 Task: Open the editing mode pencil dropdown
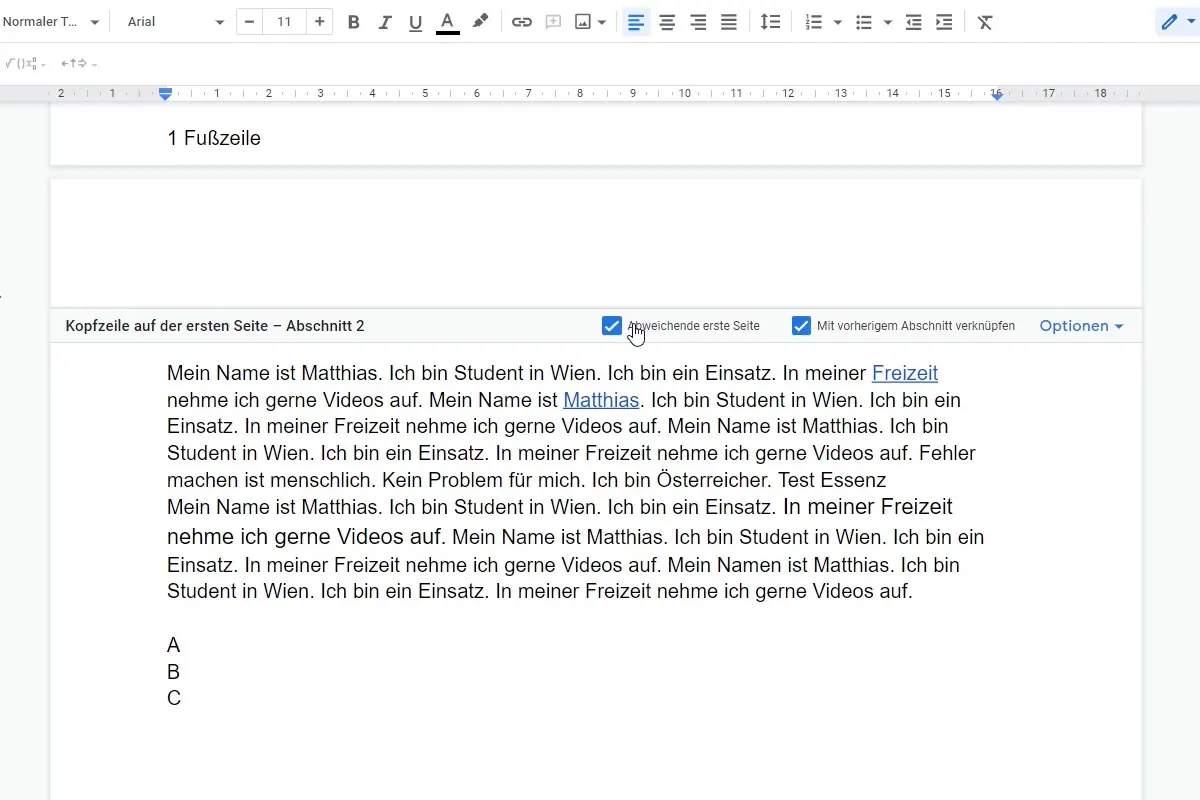[x=1177, y=22]
